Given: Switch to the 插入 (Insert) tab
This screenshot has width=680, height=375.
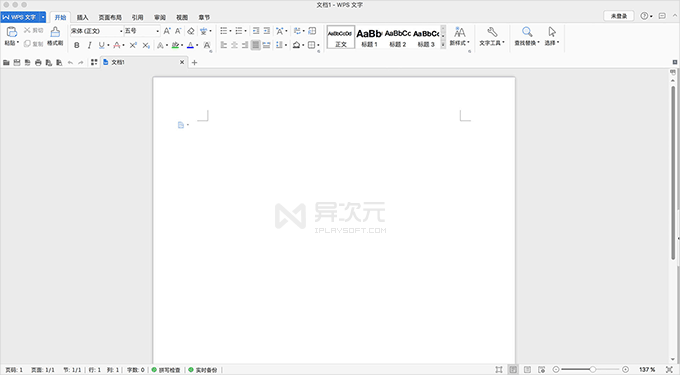Looking at the screenshot, I should (x=82, y=17).
